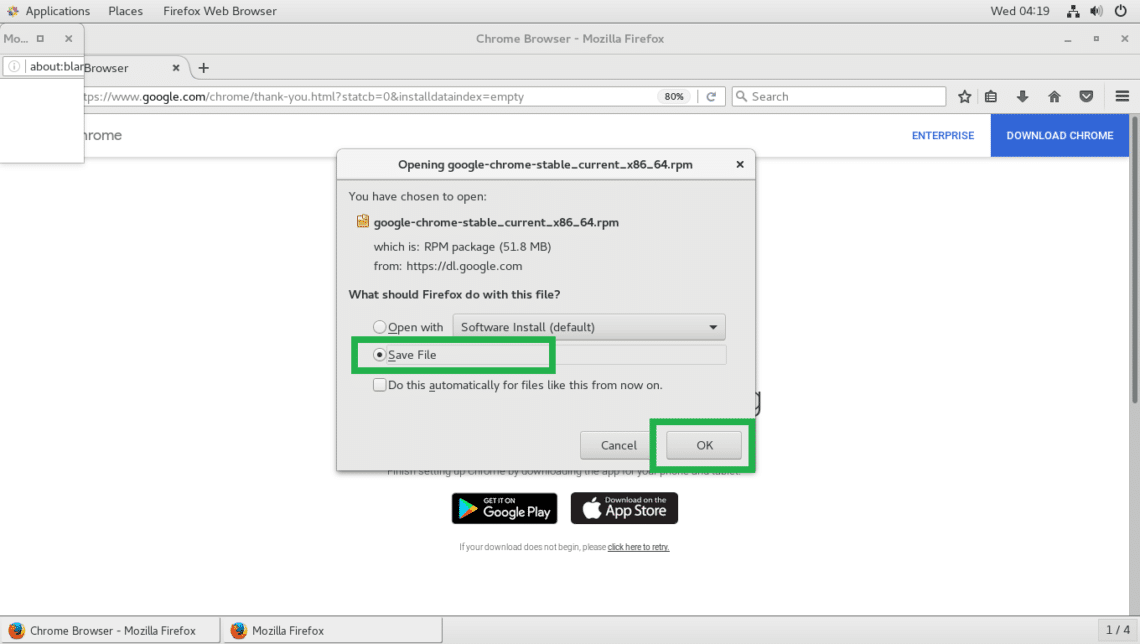Image resolution: width=1140 pixels, height=644 pixels.
Task: Open the bookmarks list icon
Action: 990,97
